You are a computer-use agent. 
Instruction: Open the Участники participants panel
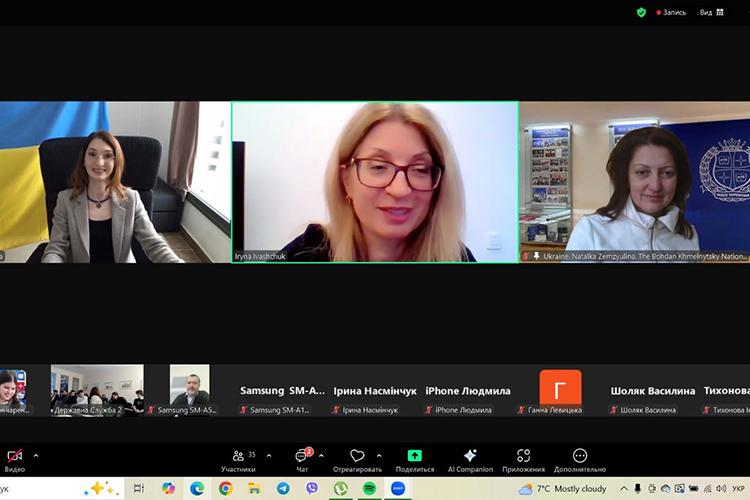(238, 460)
